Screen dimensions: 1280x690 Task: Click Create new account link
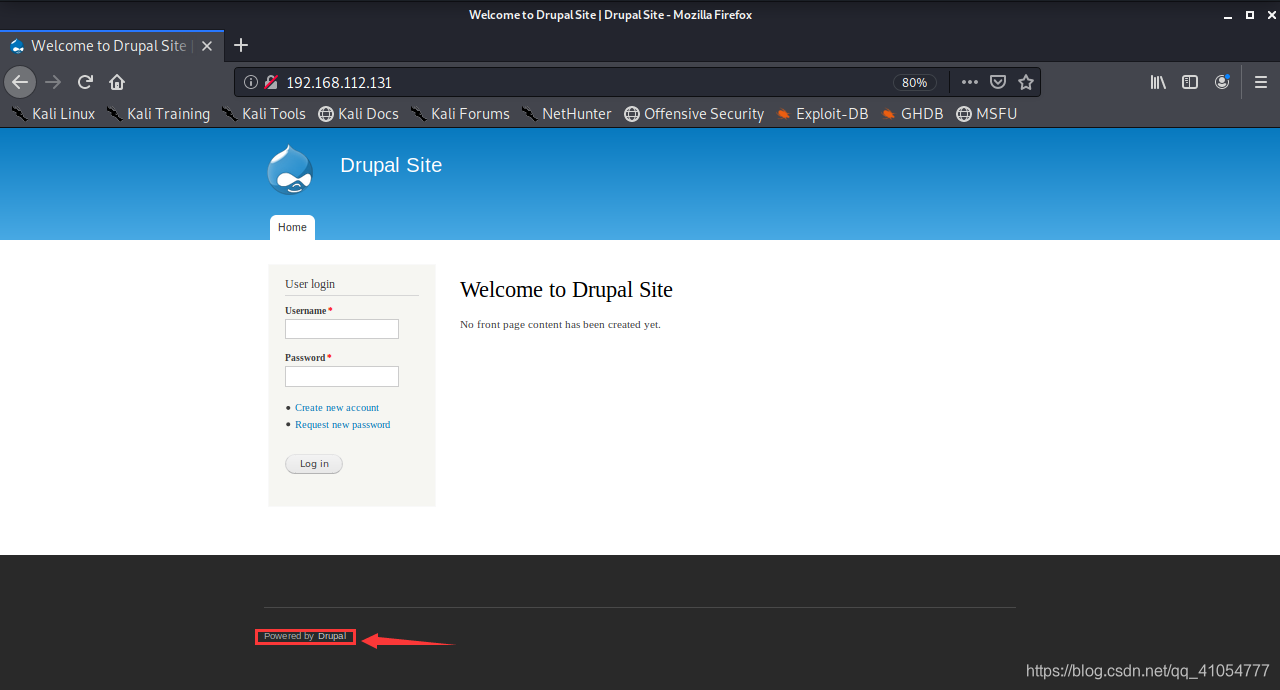[337, 408]
